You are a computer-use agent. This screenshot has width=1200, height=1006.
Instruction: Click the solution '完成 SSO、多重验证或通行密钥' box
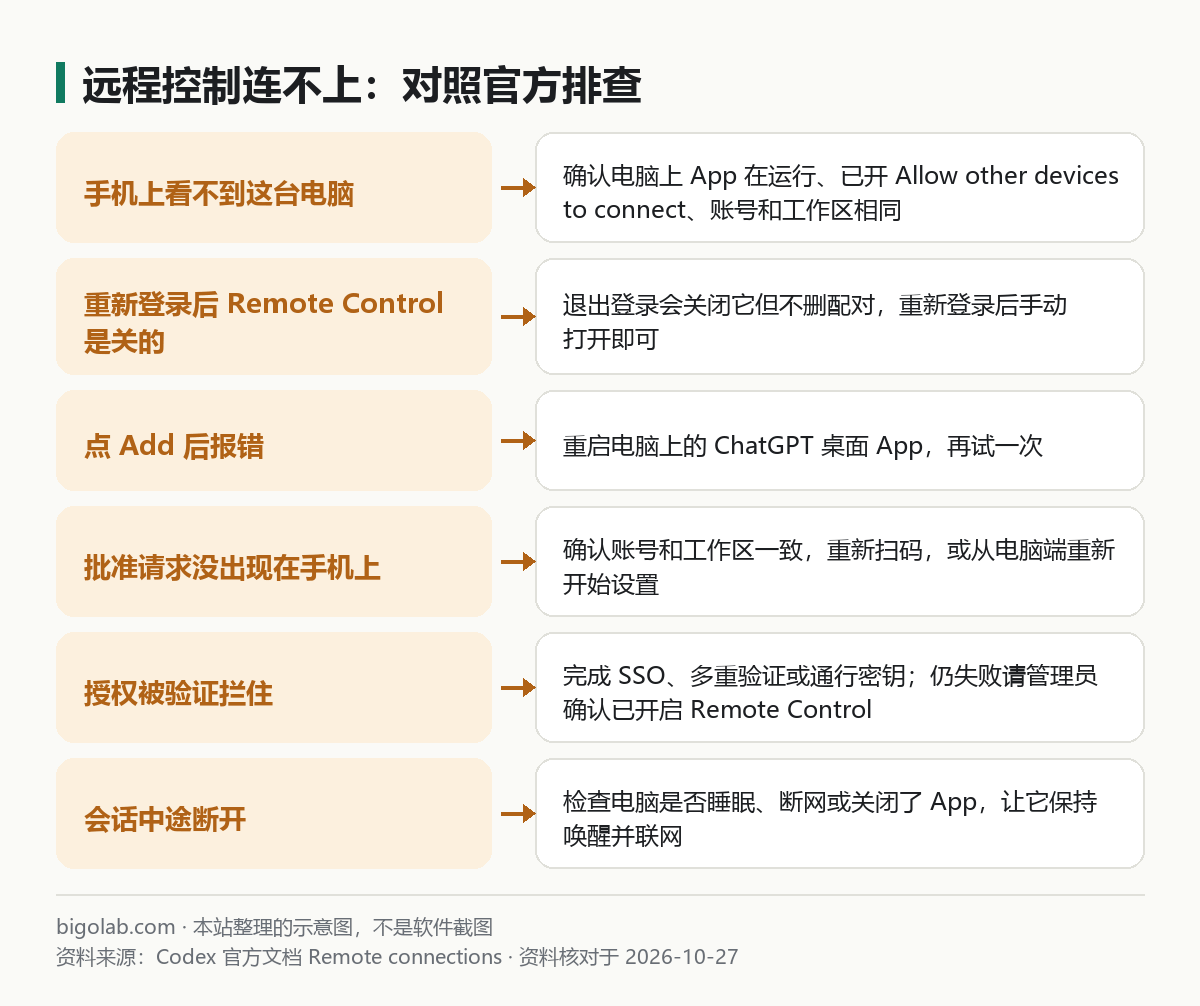(x=840, y=687)
